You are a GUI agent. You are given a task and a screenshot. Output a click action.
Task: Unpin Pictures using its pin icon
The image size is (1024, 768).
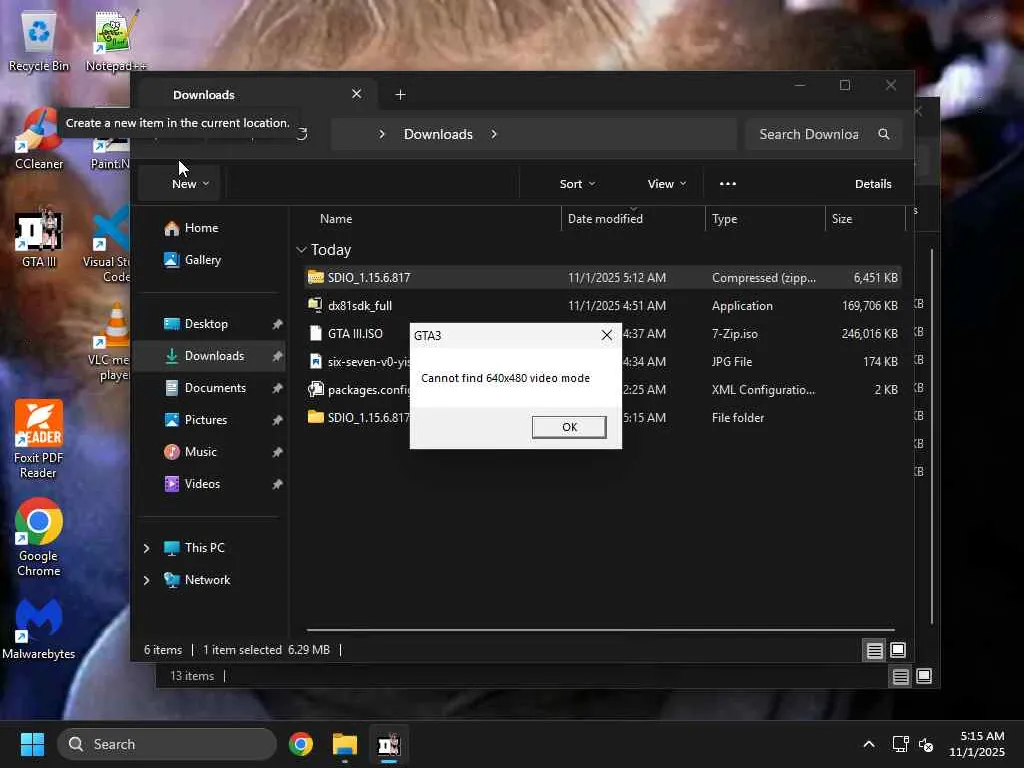(x=278, y=420)
